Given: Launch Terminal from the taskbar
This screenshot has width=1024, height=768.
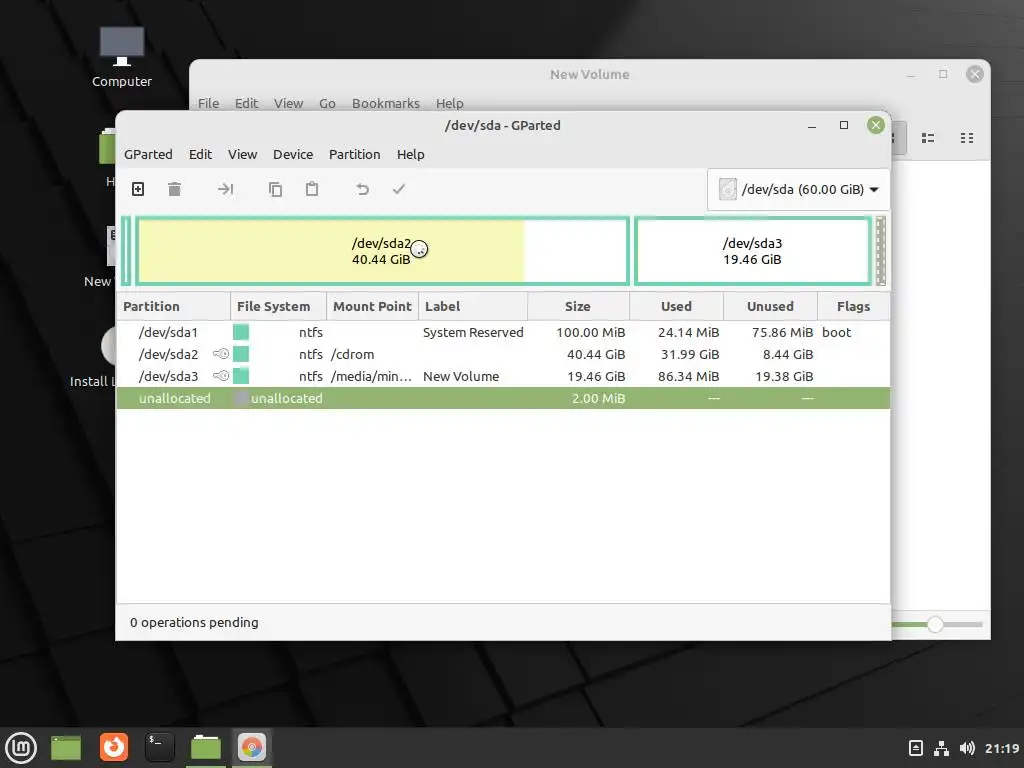Looking at the screenshot, I should pyautogui.click(x=159, y=748).
